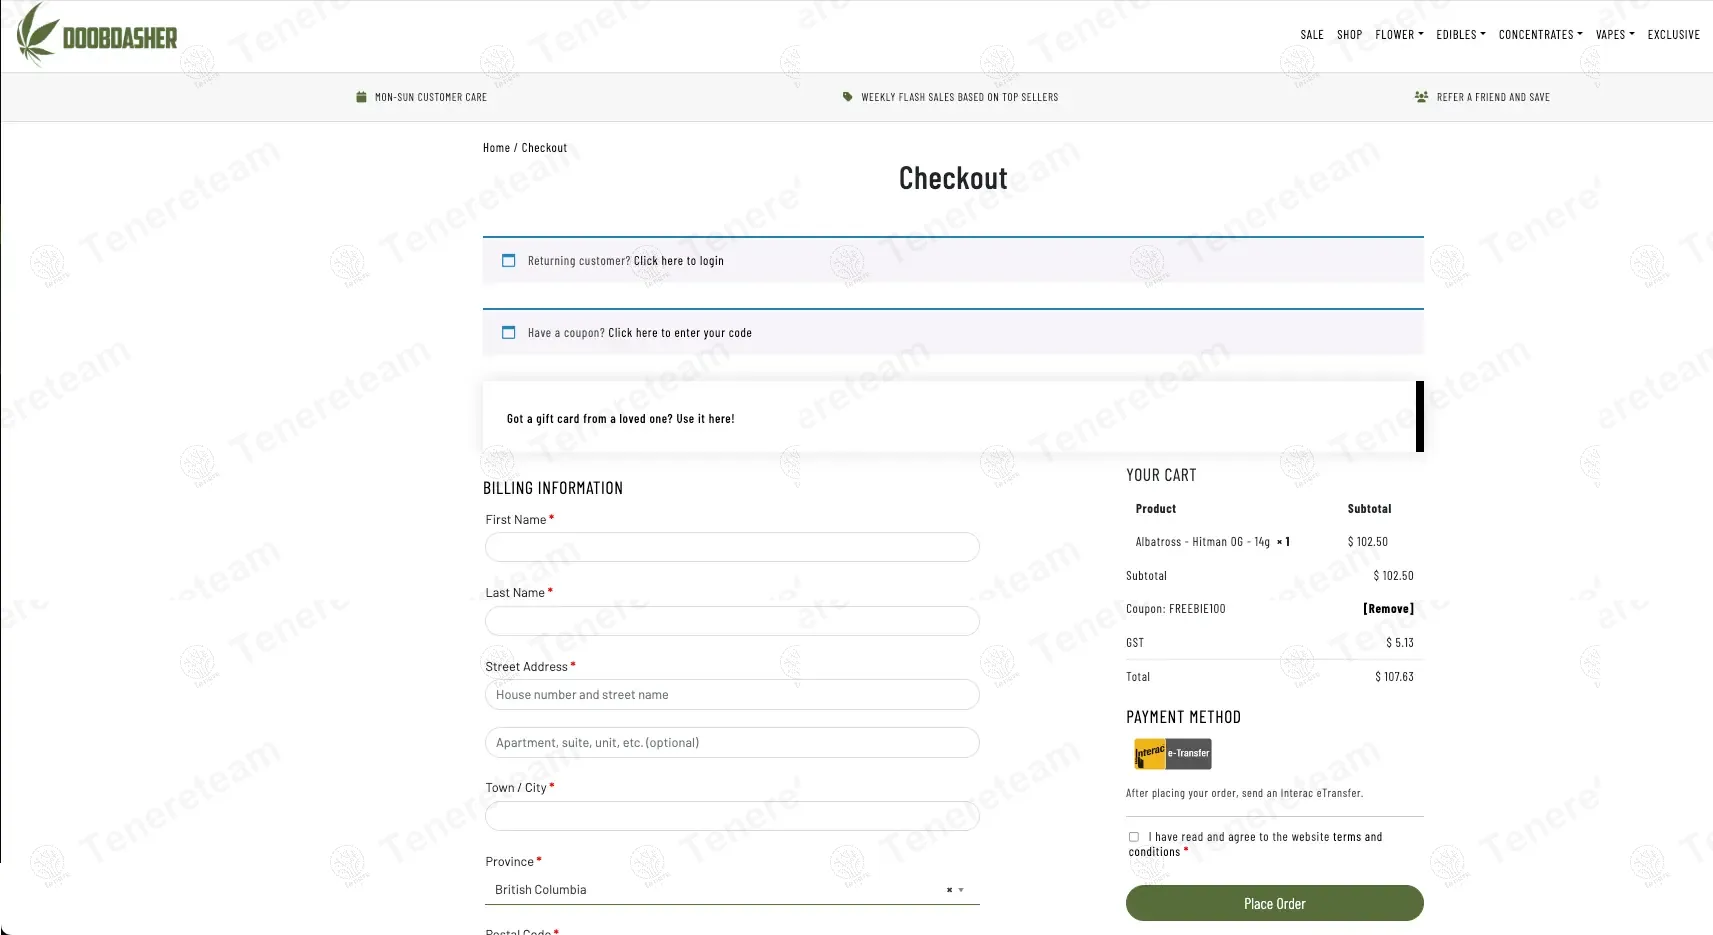
Task: Click the calendar icon beside Mon-Sun Customer Care
Action: tap(361, 97)
